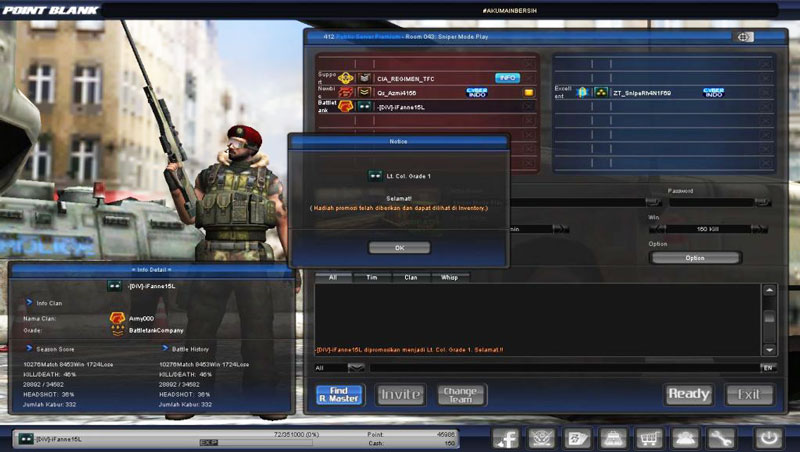Switch to the Whisp chat tab
Image resolution: width=800 pixels, height=452 pixels.
449,277
